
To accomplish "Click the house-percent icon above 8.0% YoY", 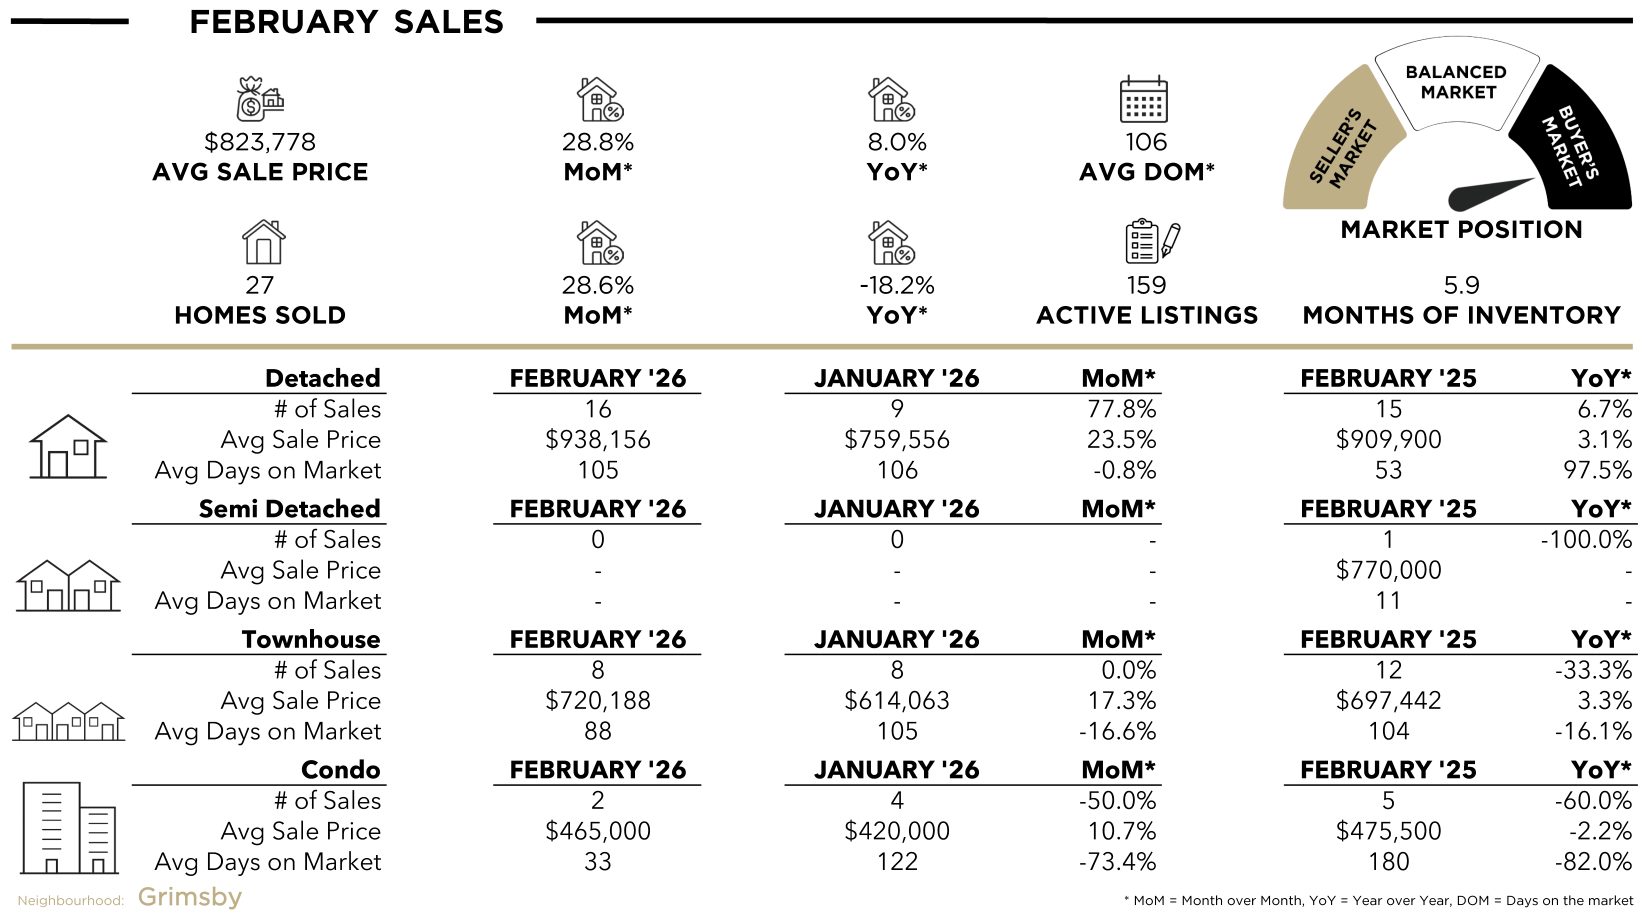I will (x=891, y=100).
